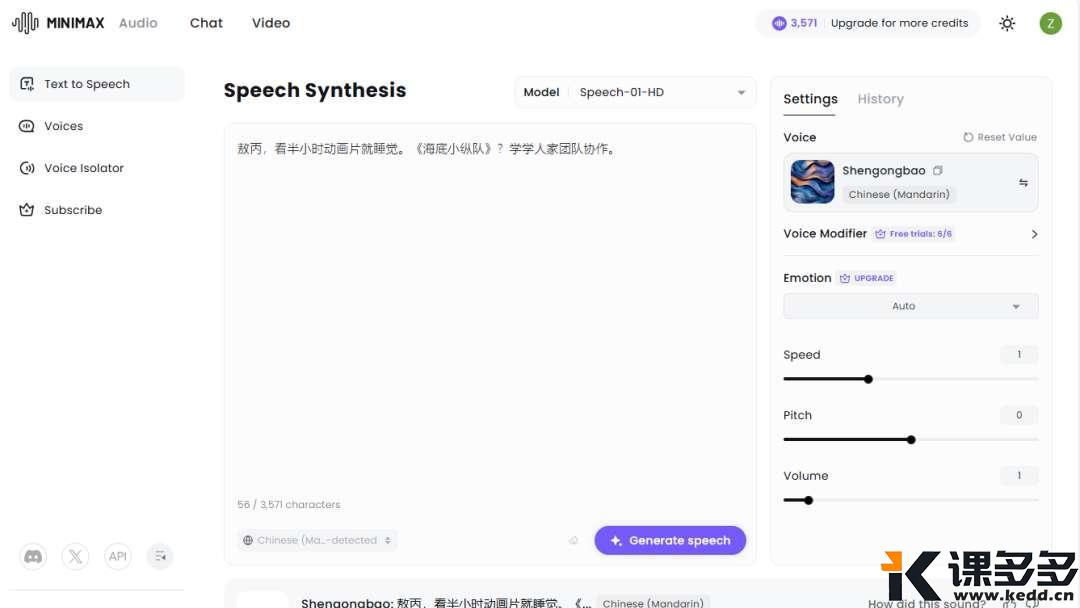Click the Emotion UPGRADE badge
Viewport: 1080px width, 608px height.
click(x=866, y=278)
